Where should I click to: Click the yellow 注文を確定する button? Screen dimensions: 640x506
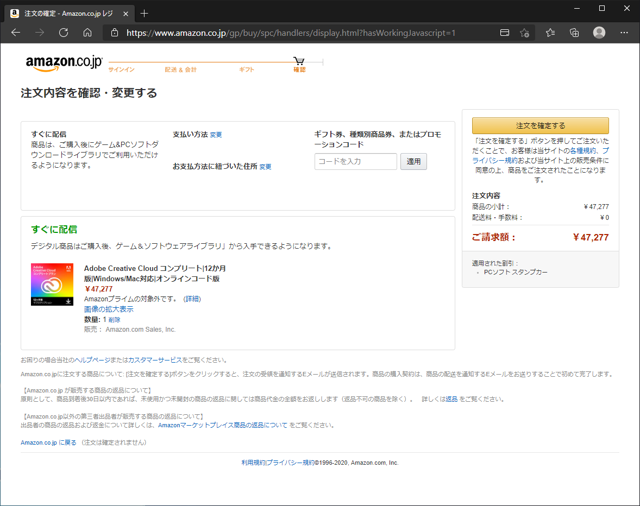540,126
